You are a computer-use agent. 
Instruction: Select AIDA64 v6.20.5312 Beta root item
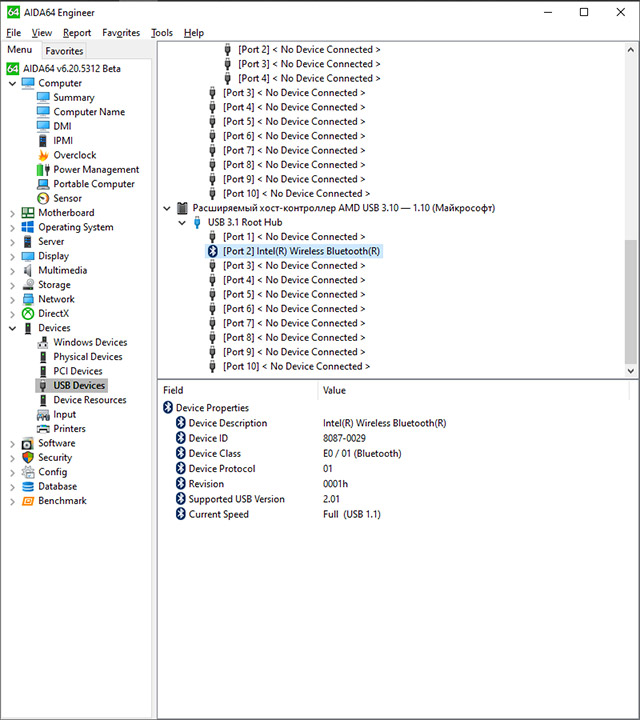(x=72, y=68)
